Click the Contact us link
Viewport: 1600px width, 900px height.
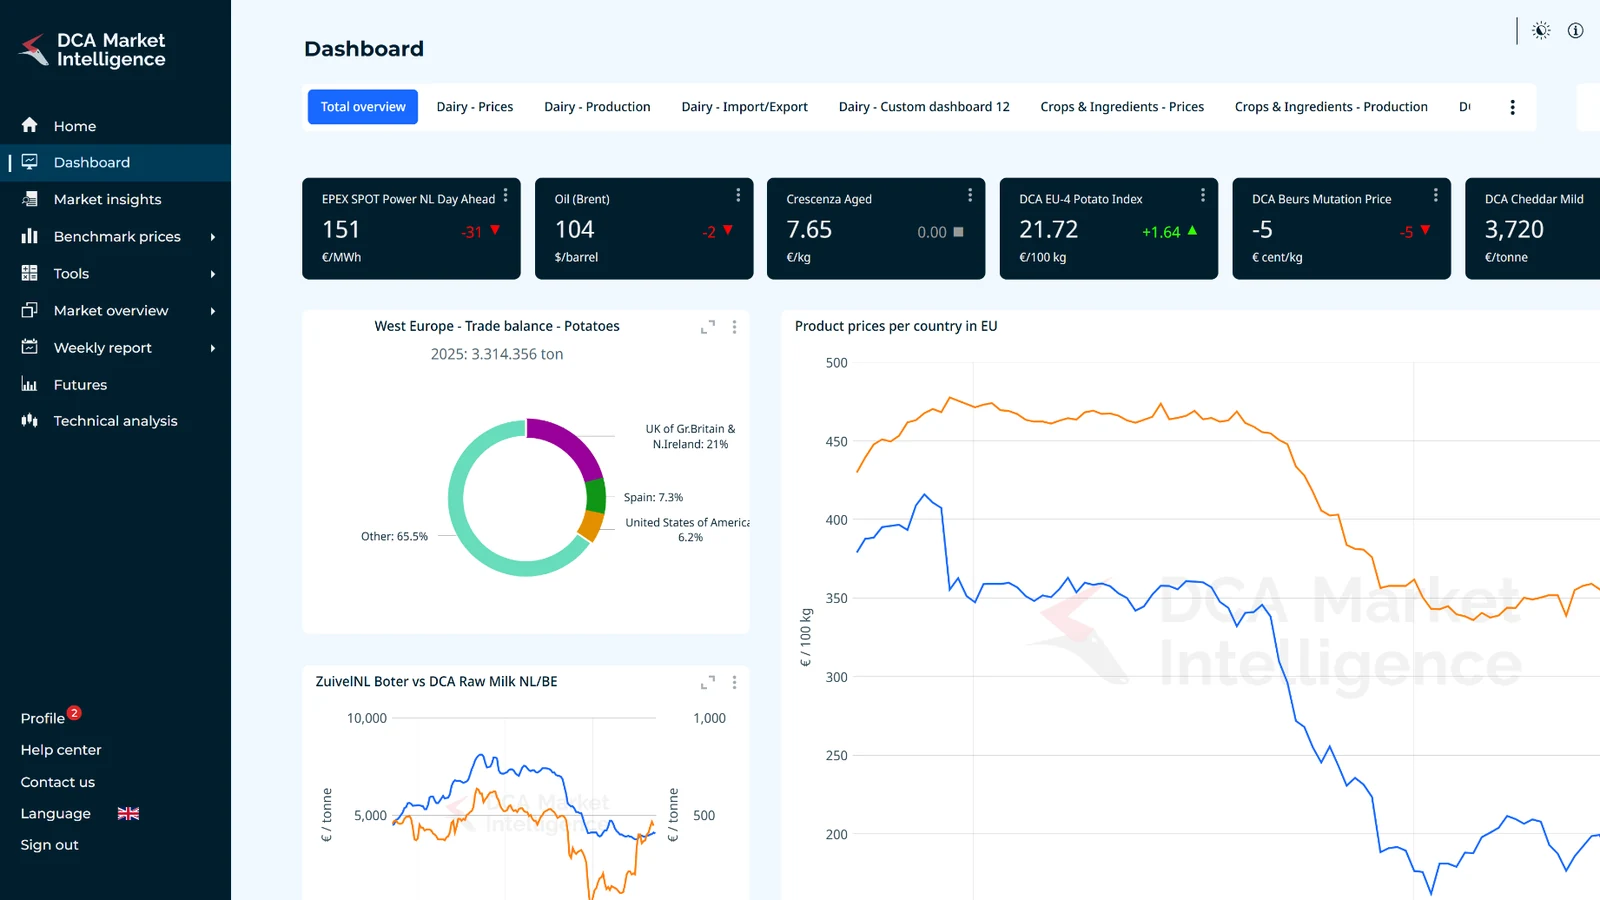58,782
